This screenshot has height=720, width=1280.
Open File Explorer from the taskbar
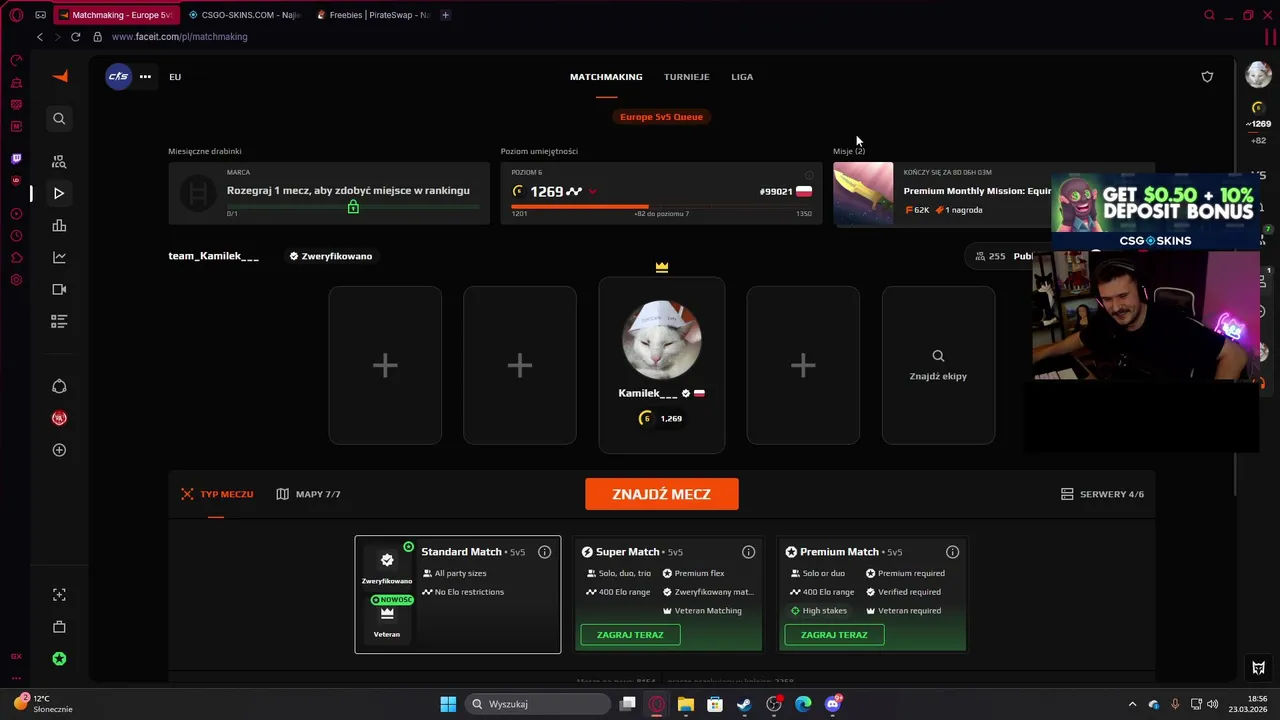685,704
